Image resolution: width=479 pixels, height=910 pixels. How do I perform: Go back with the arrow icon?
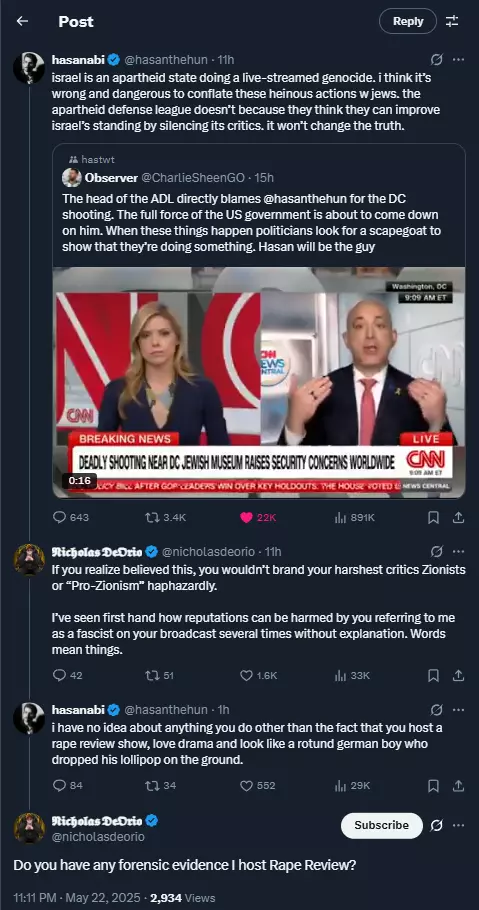pos(22,21)
